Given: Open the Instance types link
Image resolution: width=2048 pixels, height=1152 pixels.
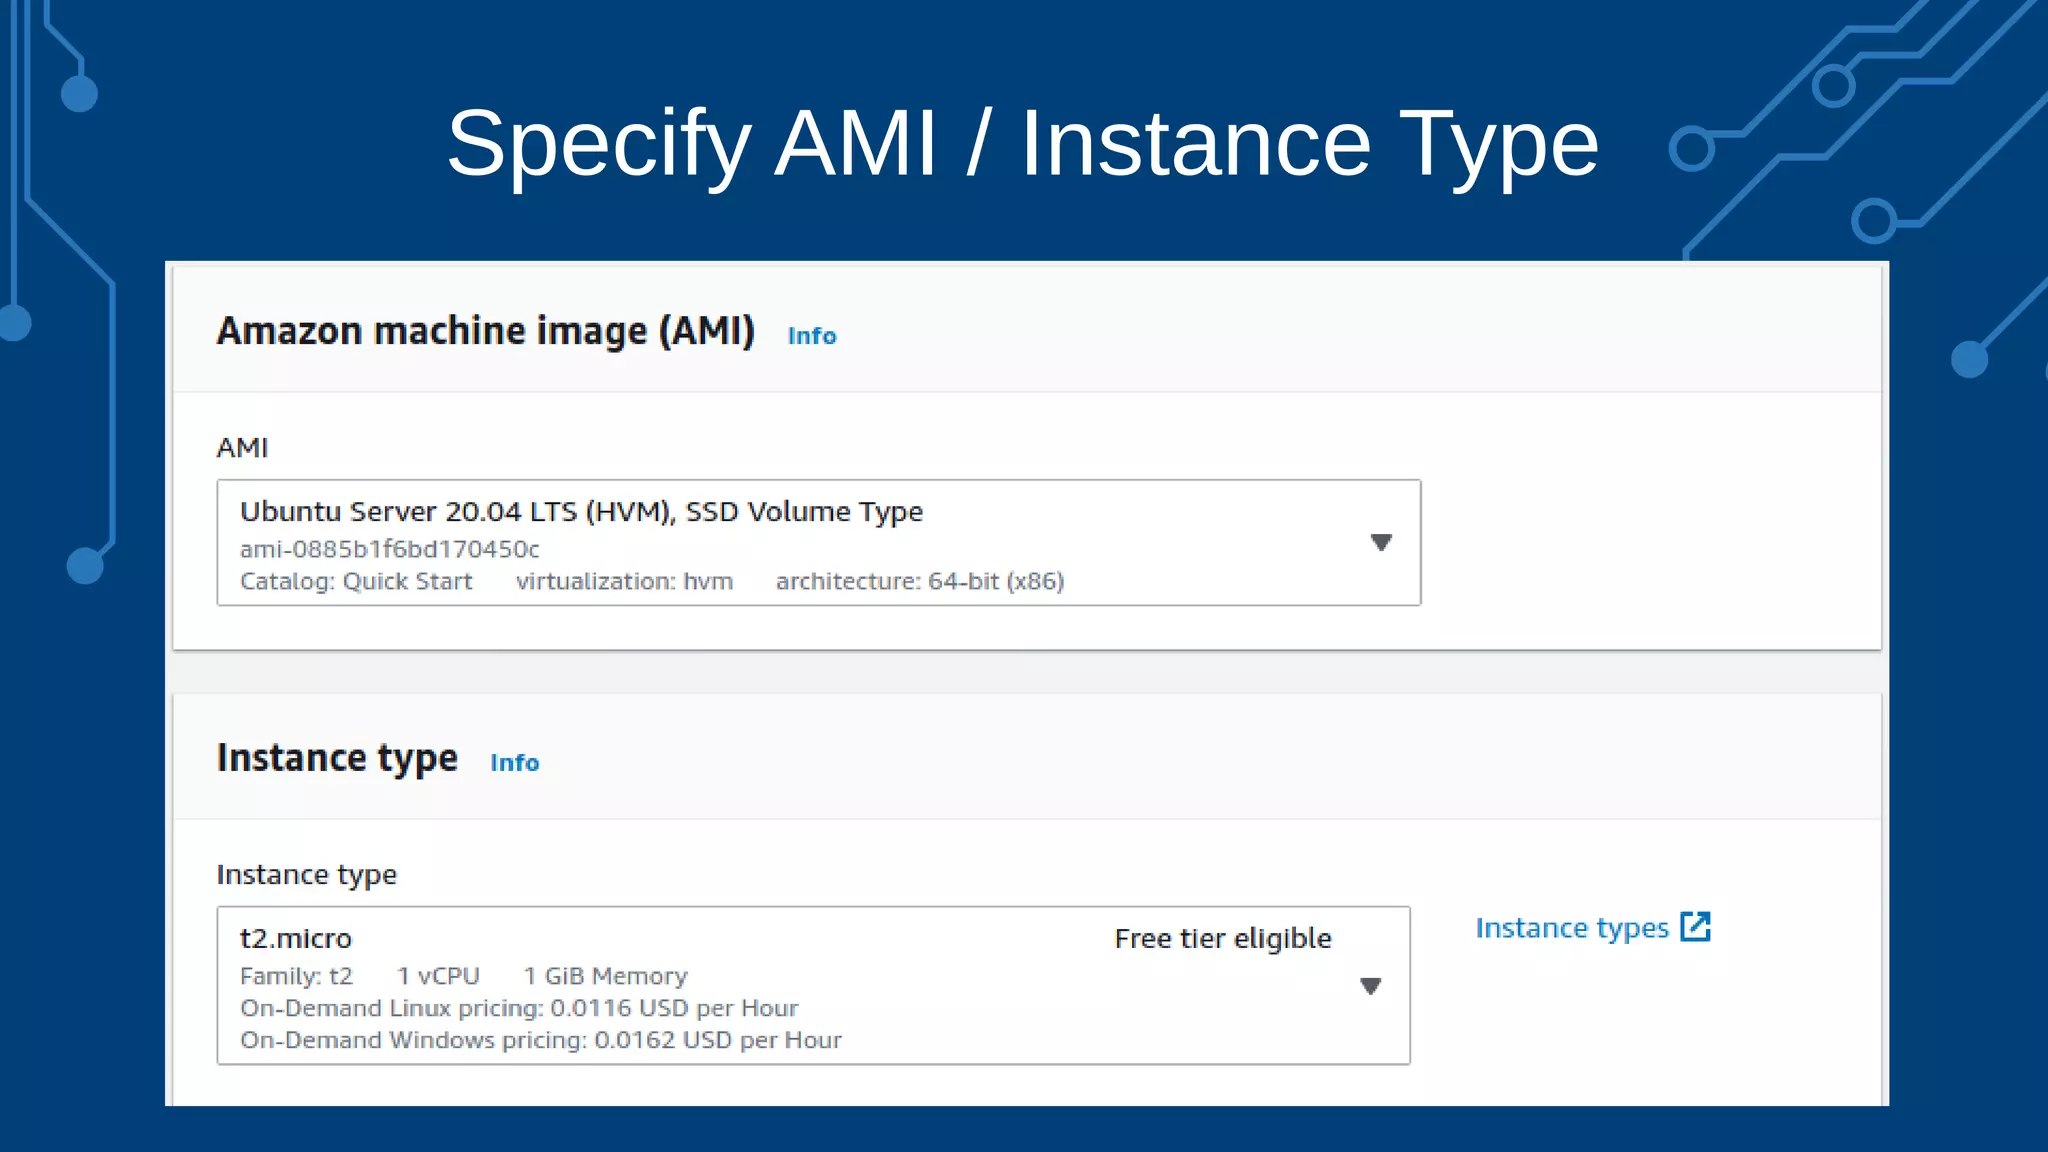Looking at the screenshot, I should tap(1572, 929).
